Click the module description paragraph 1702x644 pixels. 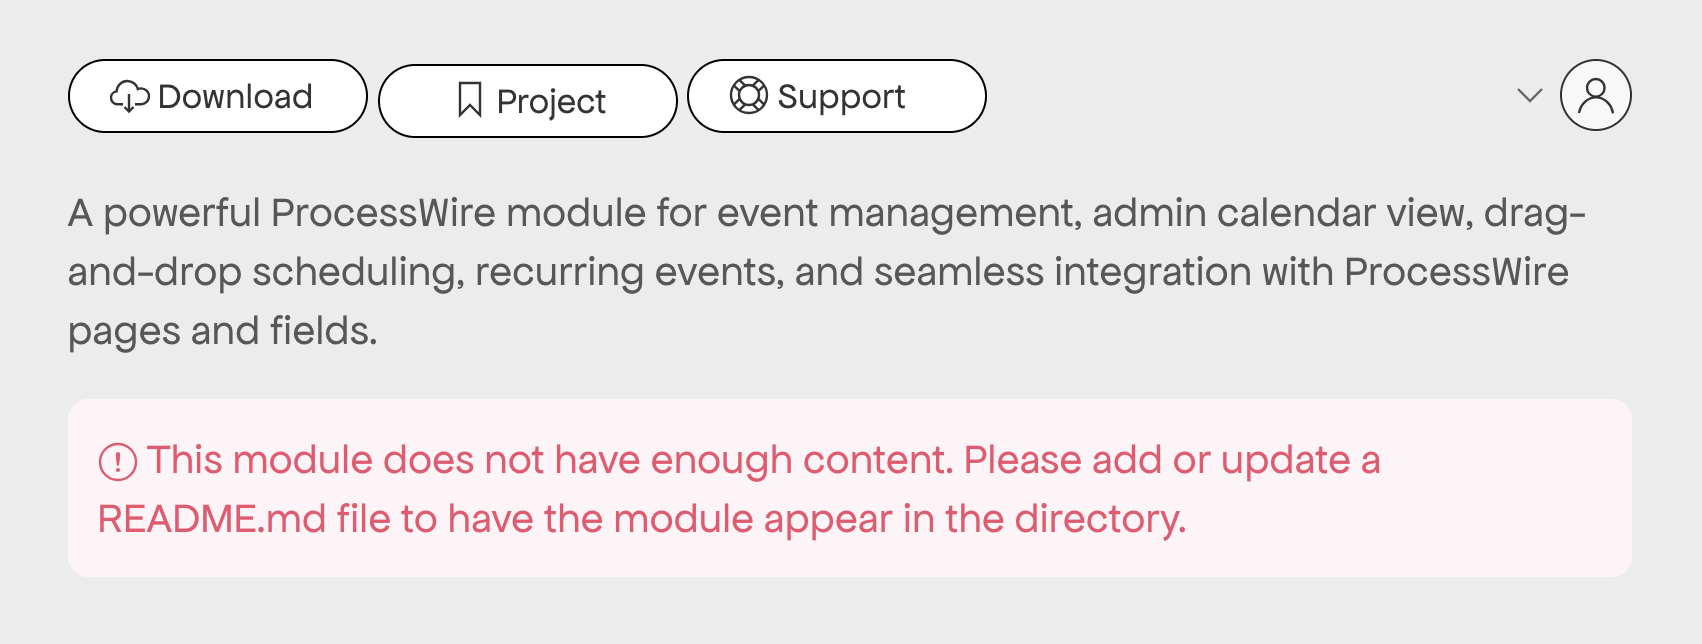[x=827, y=272]
